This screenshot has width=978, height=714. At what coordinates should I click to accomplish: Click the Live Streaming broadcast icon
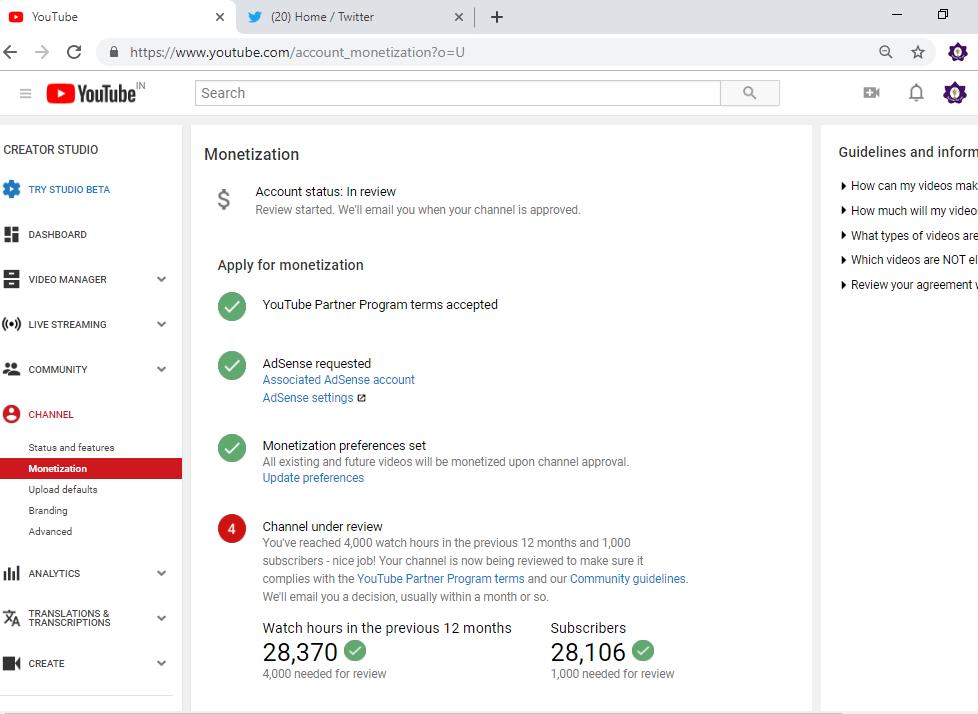[11, 324]
